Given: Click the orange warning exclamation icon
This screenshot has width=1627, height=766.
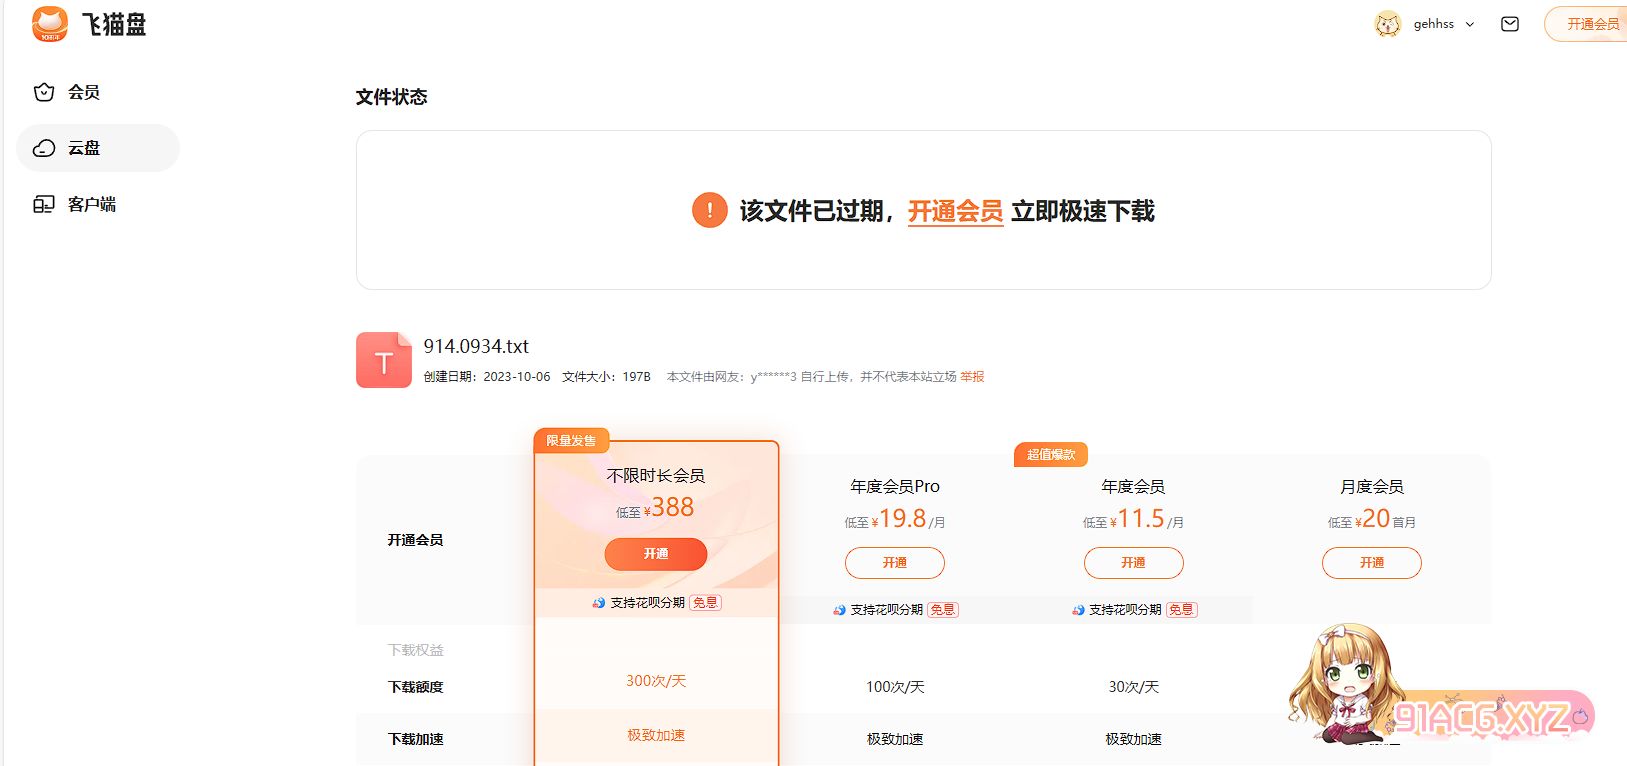Looking at the screenshot, I should pyautogui.click(x=709, y=210).
